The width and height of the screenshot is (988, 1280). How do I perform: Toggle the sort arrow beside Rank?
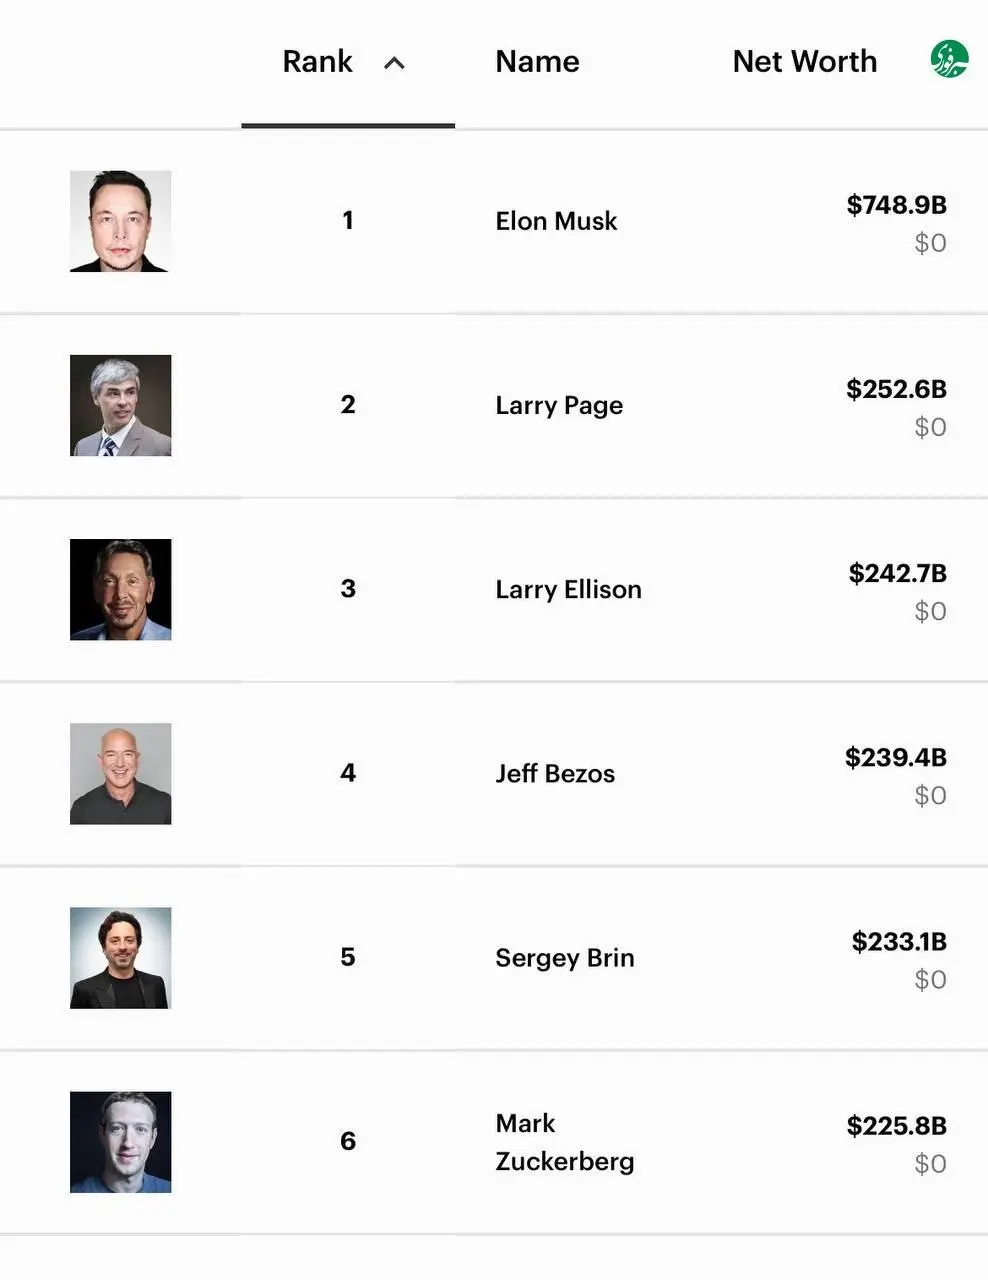point(395,63)
